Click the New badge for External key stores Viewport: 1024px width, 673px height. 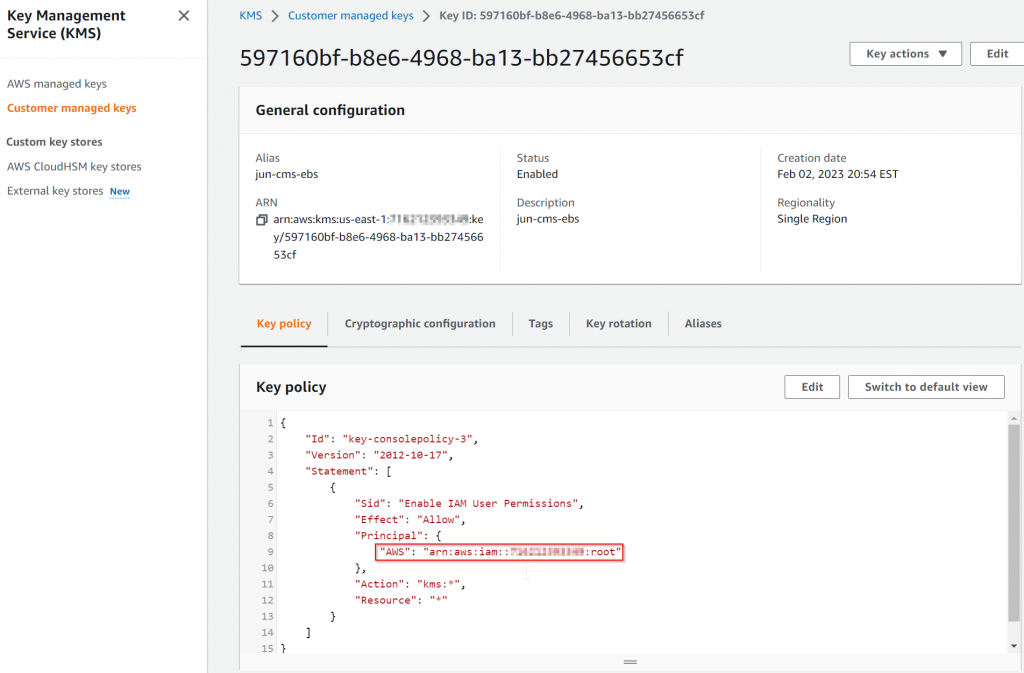[120, 192]
